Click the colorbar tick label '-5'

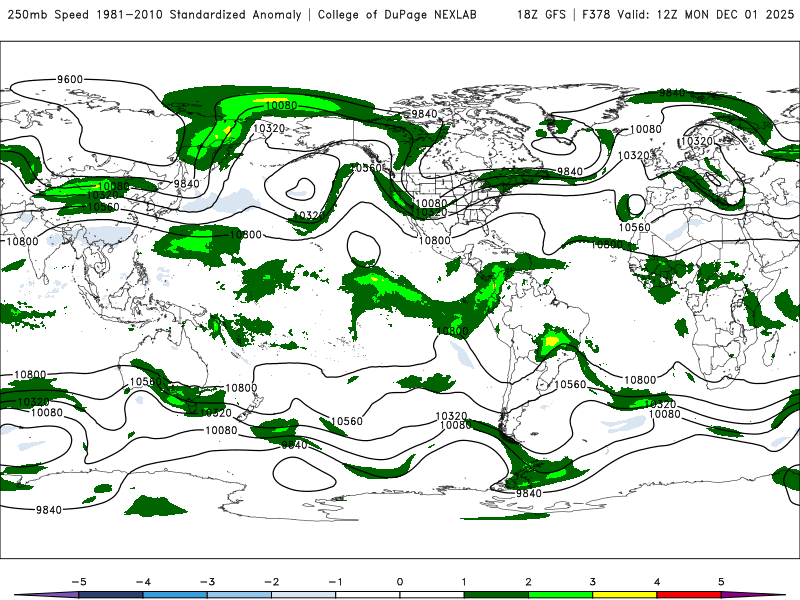click(x=79, y=582)
